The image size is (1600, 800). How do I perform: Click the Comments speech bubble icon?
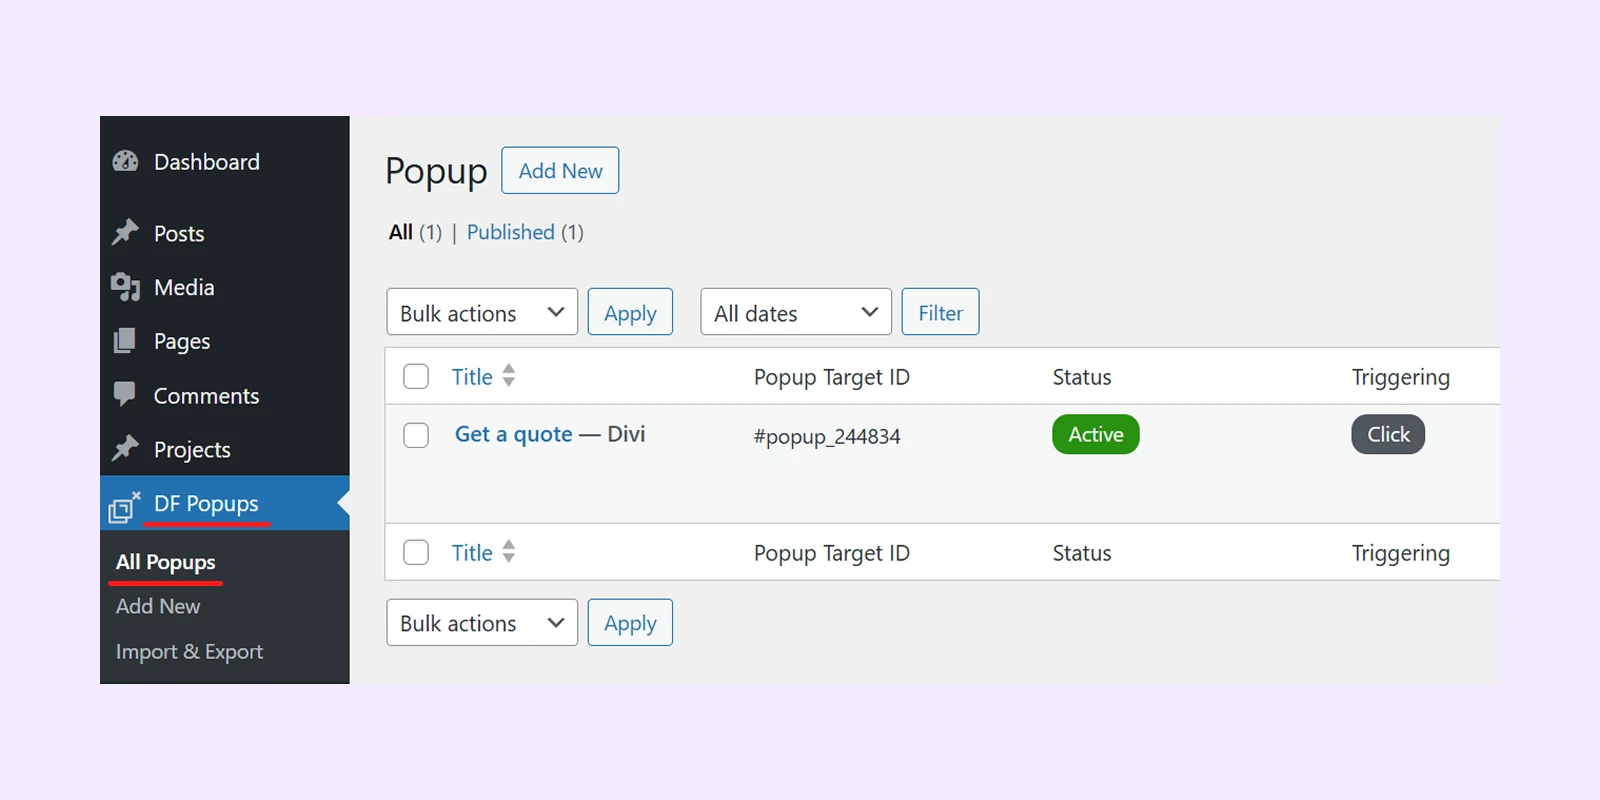point(125,395)
